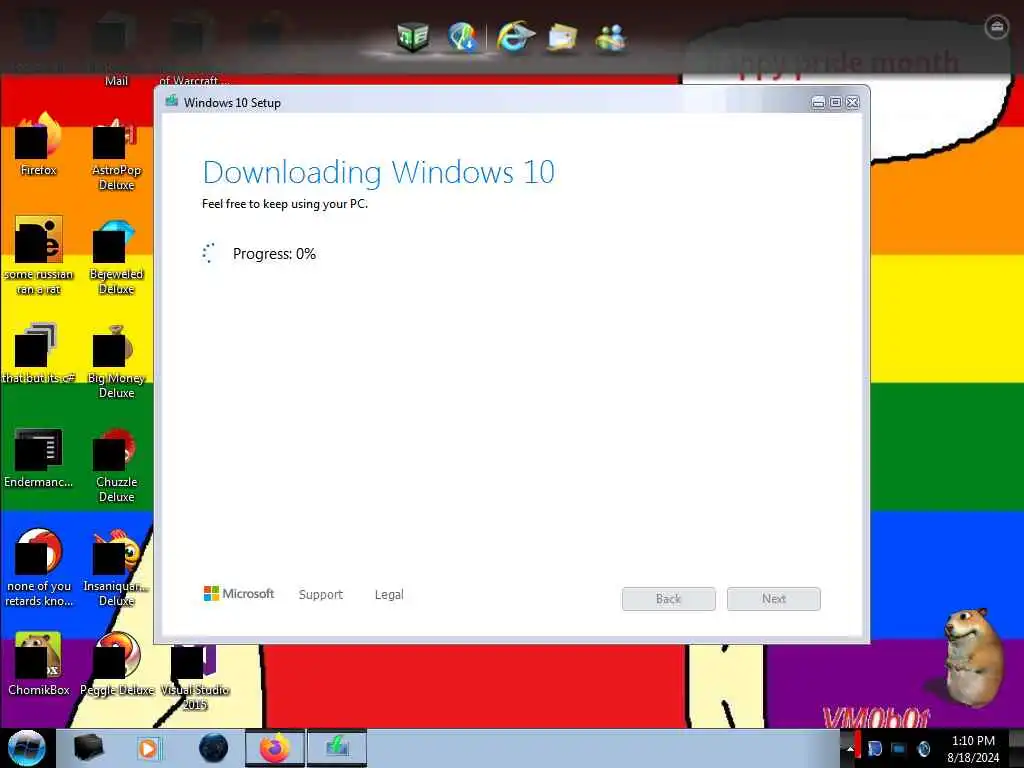Select the 'that but its c#' icon
Screen dimensions: 1024x768
[x=39, y=353]
